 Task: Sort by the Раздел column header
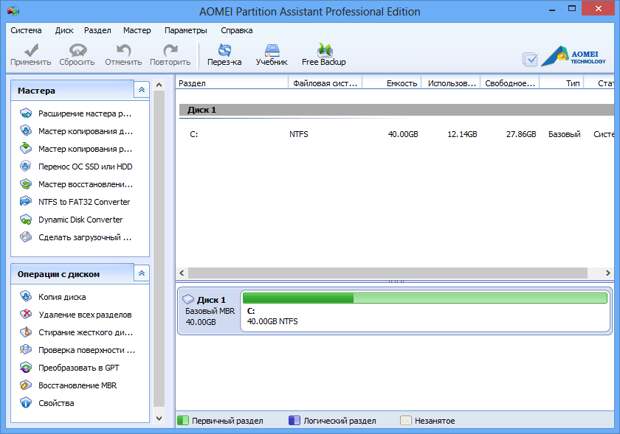pos(232,83)
